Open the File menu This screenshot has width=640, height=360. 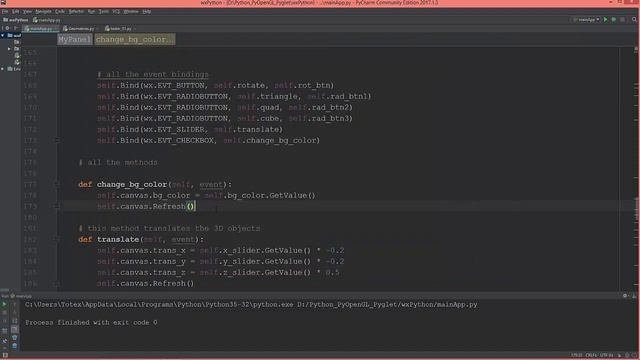[4, 11]
